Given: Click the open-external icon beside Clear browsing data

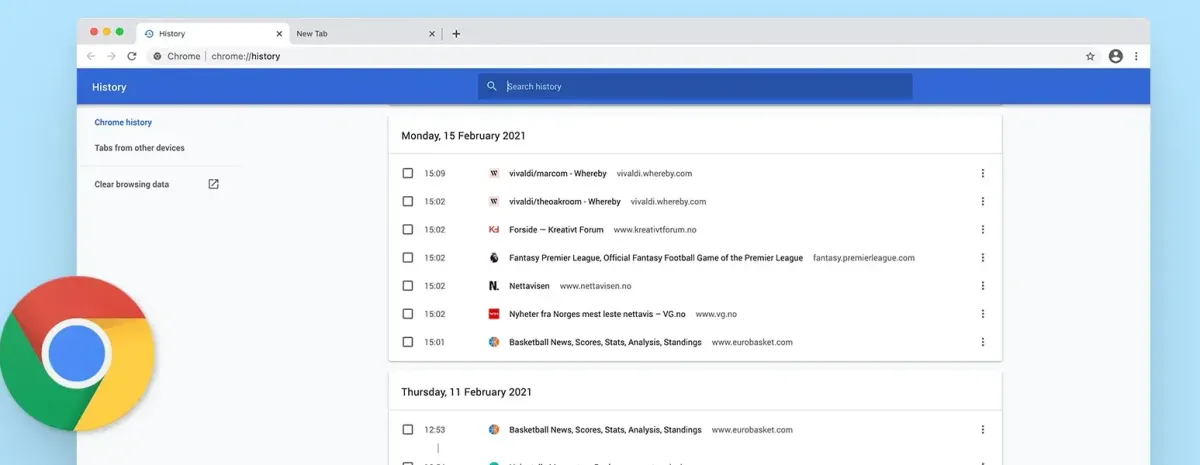Looking at the screenshot, I should (x=213, y=184).
